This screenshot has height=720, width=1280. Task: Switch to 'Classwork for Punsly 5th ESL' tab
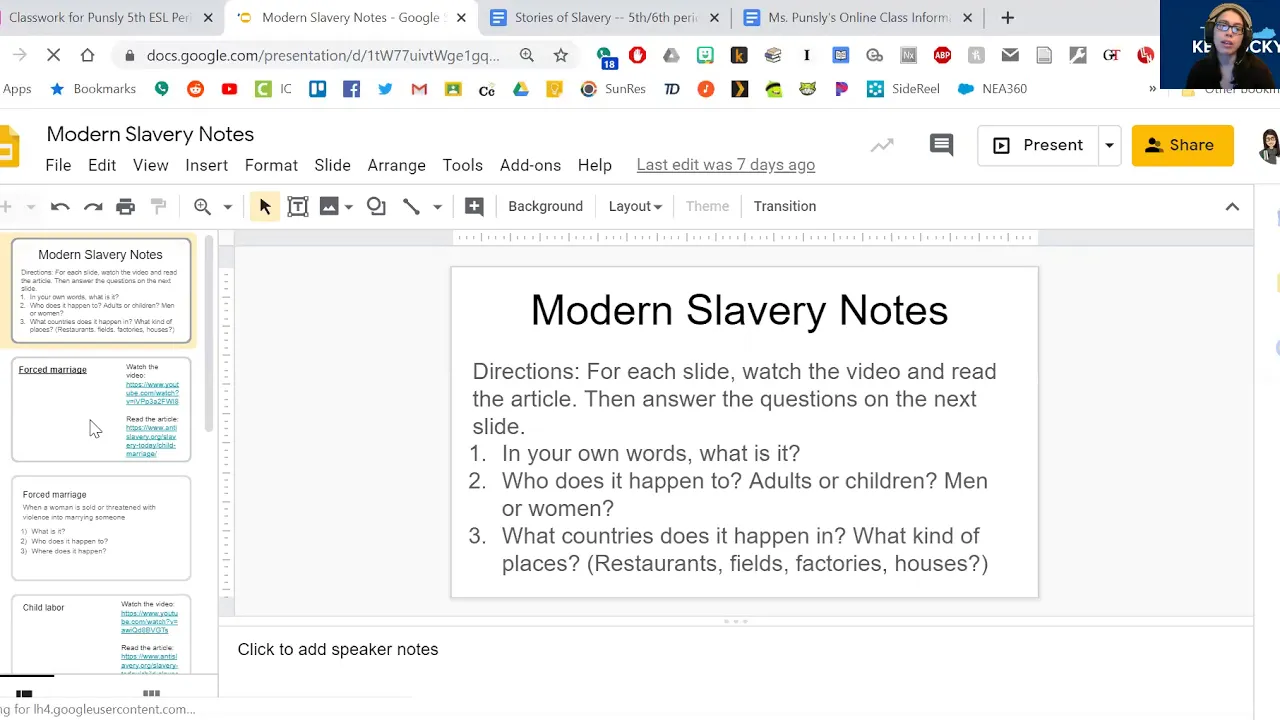click(x=100, y=17)
